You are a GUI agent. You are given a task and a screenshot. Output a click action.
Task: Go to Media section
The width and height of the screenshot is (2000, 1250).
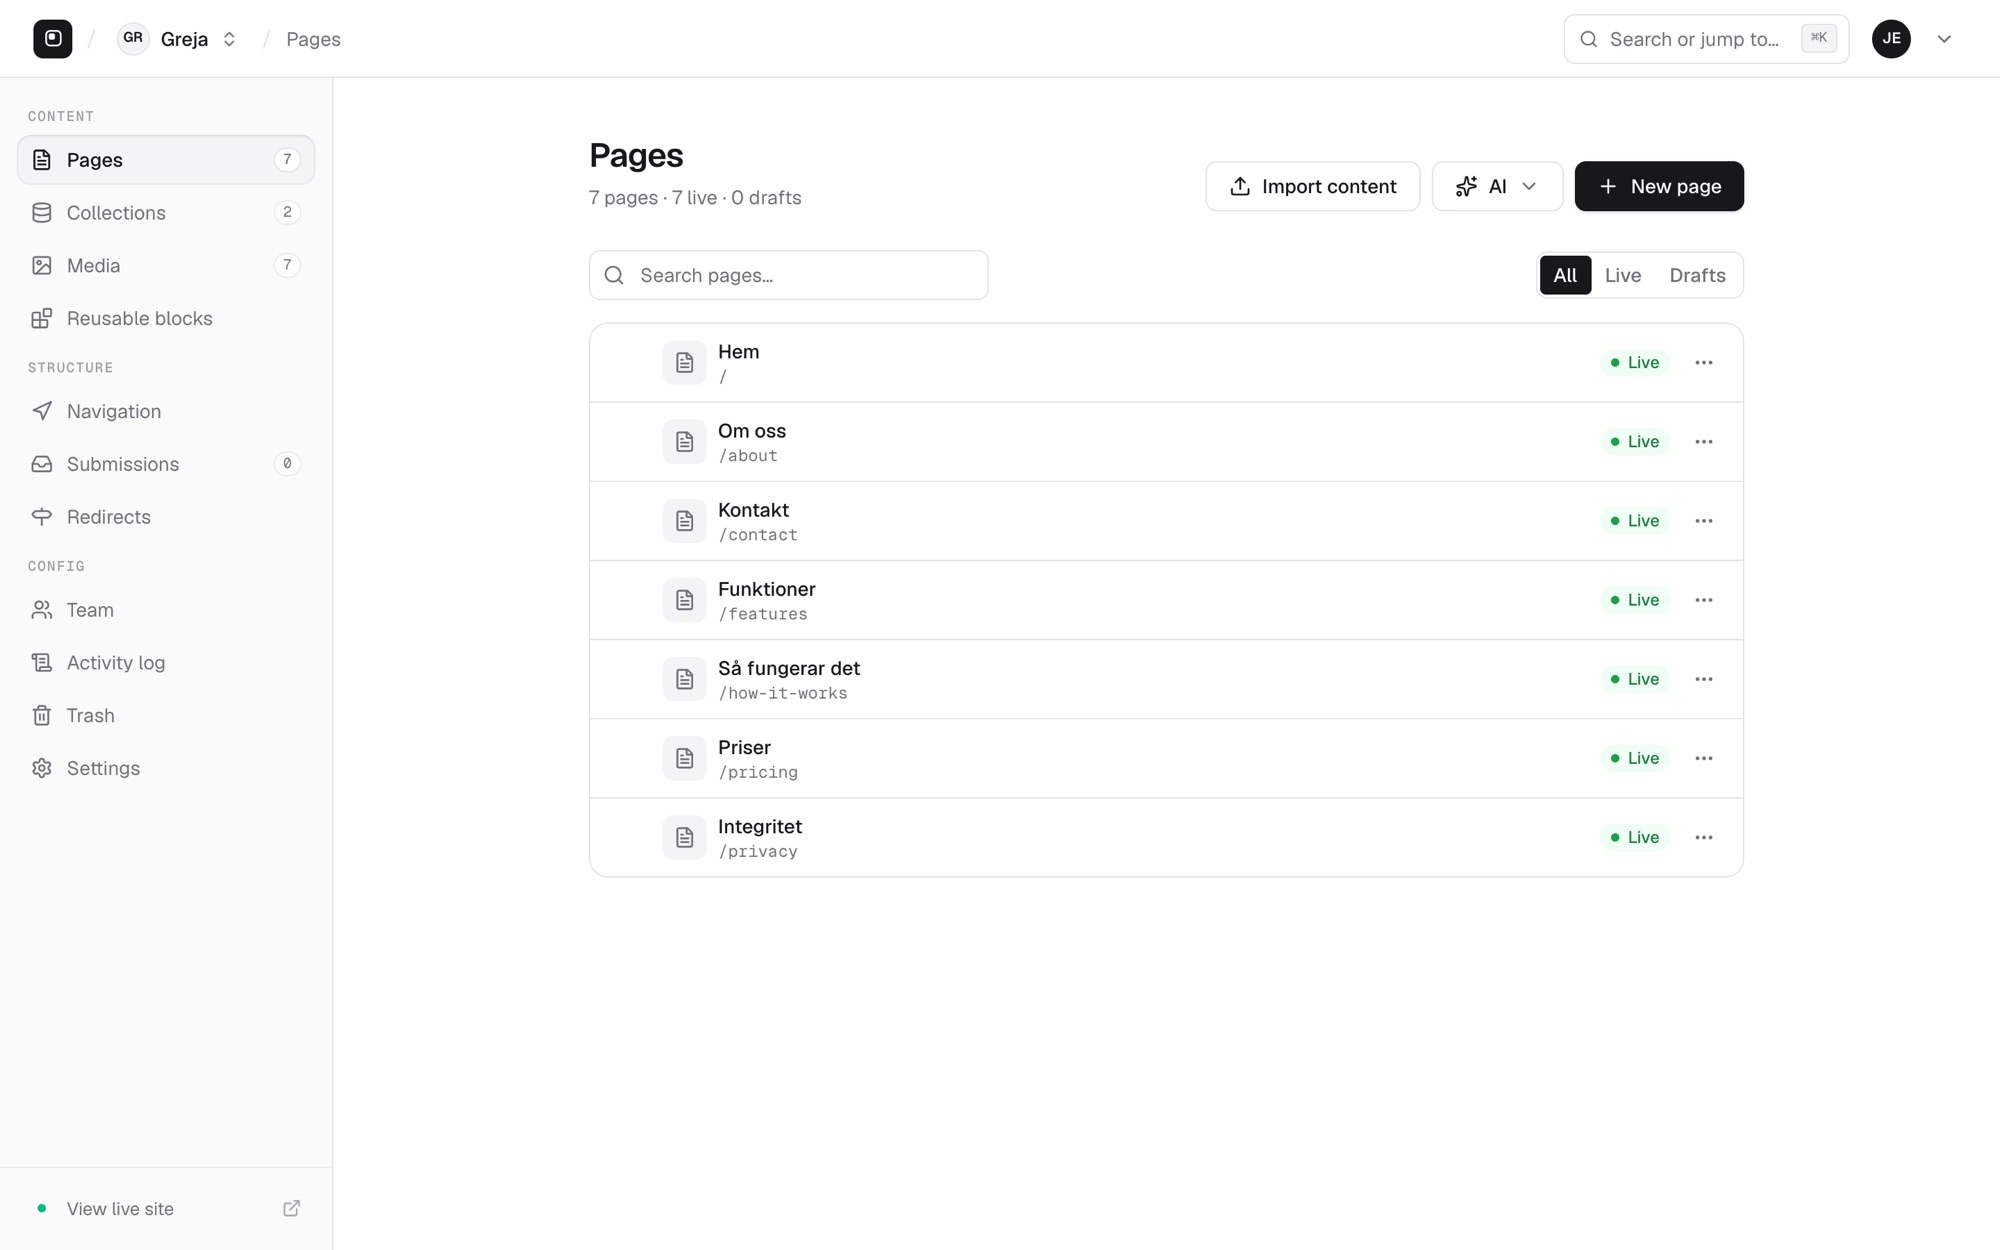tap(166, 265)
